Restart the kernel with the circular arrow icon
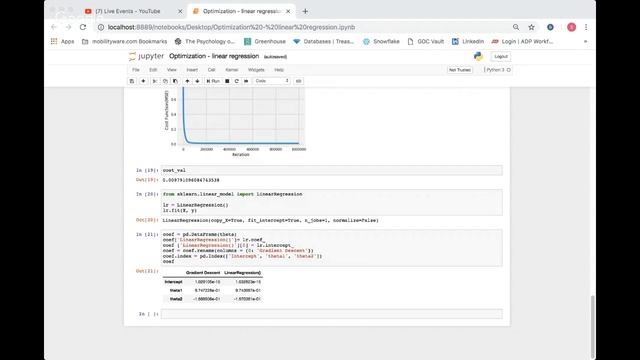640x360 pixels. coord(237,81)
